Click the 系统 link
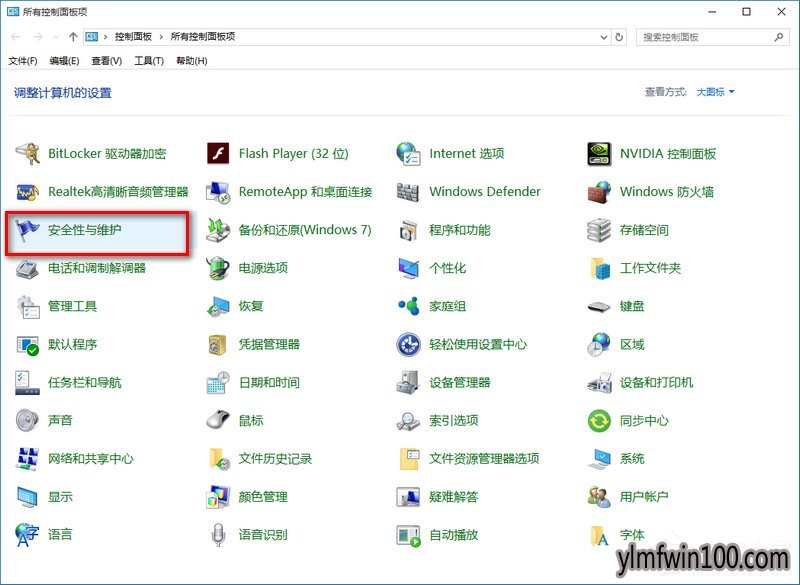This screenshot has height=585, width=800. coord(632,459)
